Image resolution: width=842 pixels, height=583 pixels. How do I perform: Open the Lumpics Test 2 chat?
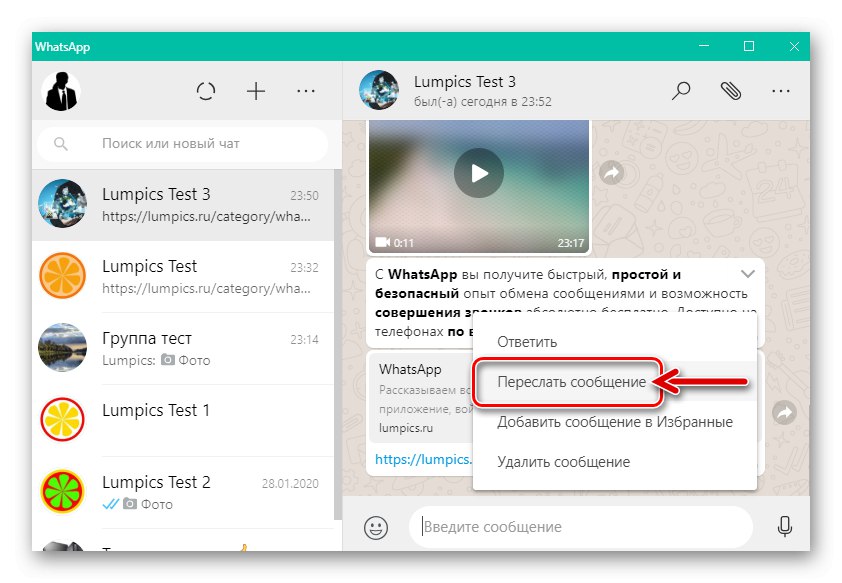183,493
